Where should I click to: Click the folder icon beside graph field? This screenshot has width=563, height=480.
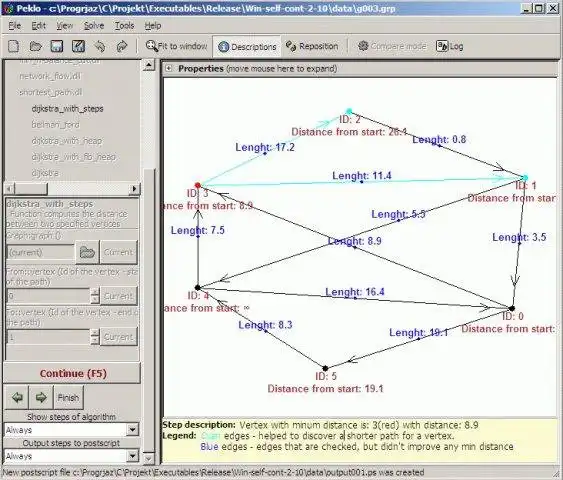(x=87, y=252)
